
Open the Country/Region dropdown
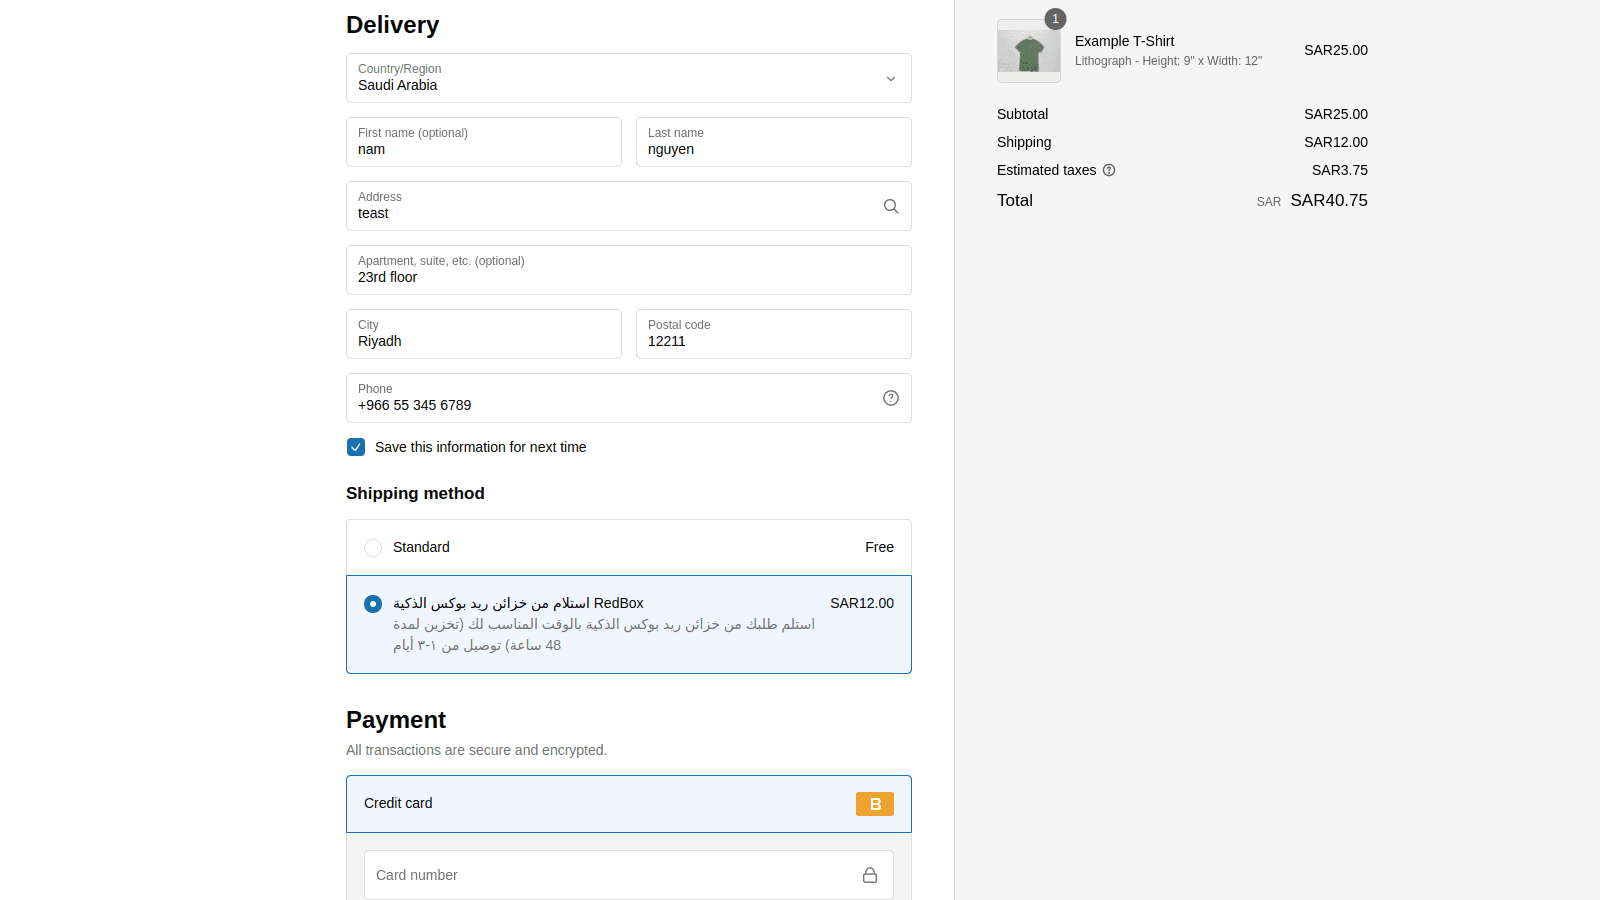point(889,78)
